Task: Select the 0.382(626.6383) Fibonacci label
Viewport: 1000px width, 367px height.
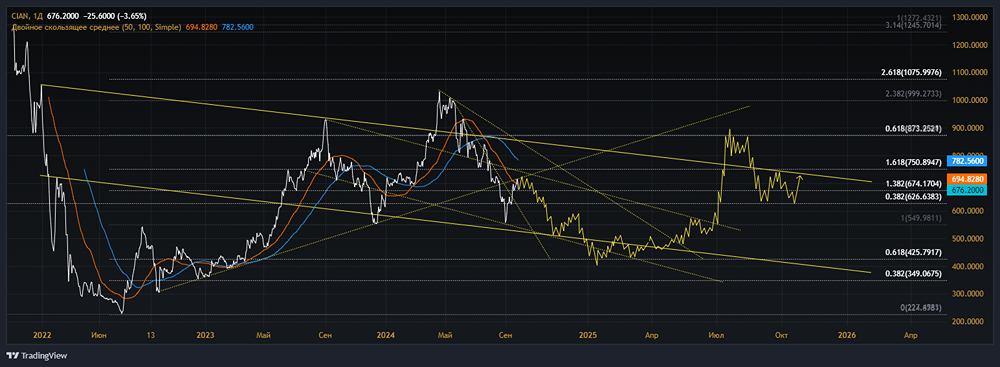Action: tap(912, 197)
